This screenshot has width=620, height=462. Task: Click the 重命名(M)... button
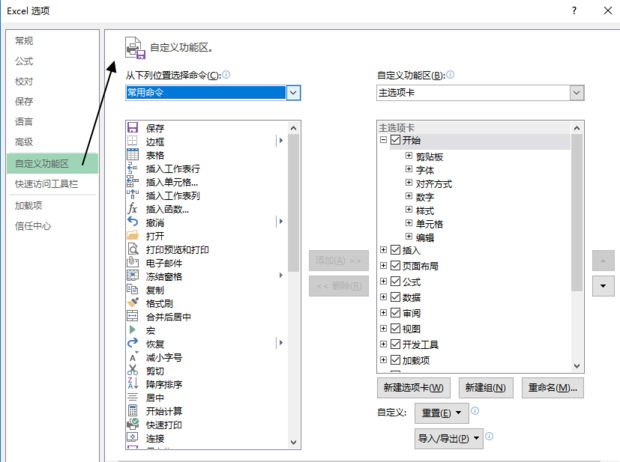[x=553, y=388]
